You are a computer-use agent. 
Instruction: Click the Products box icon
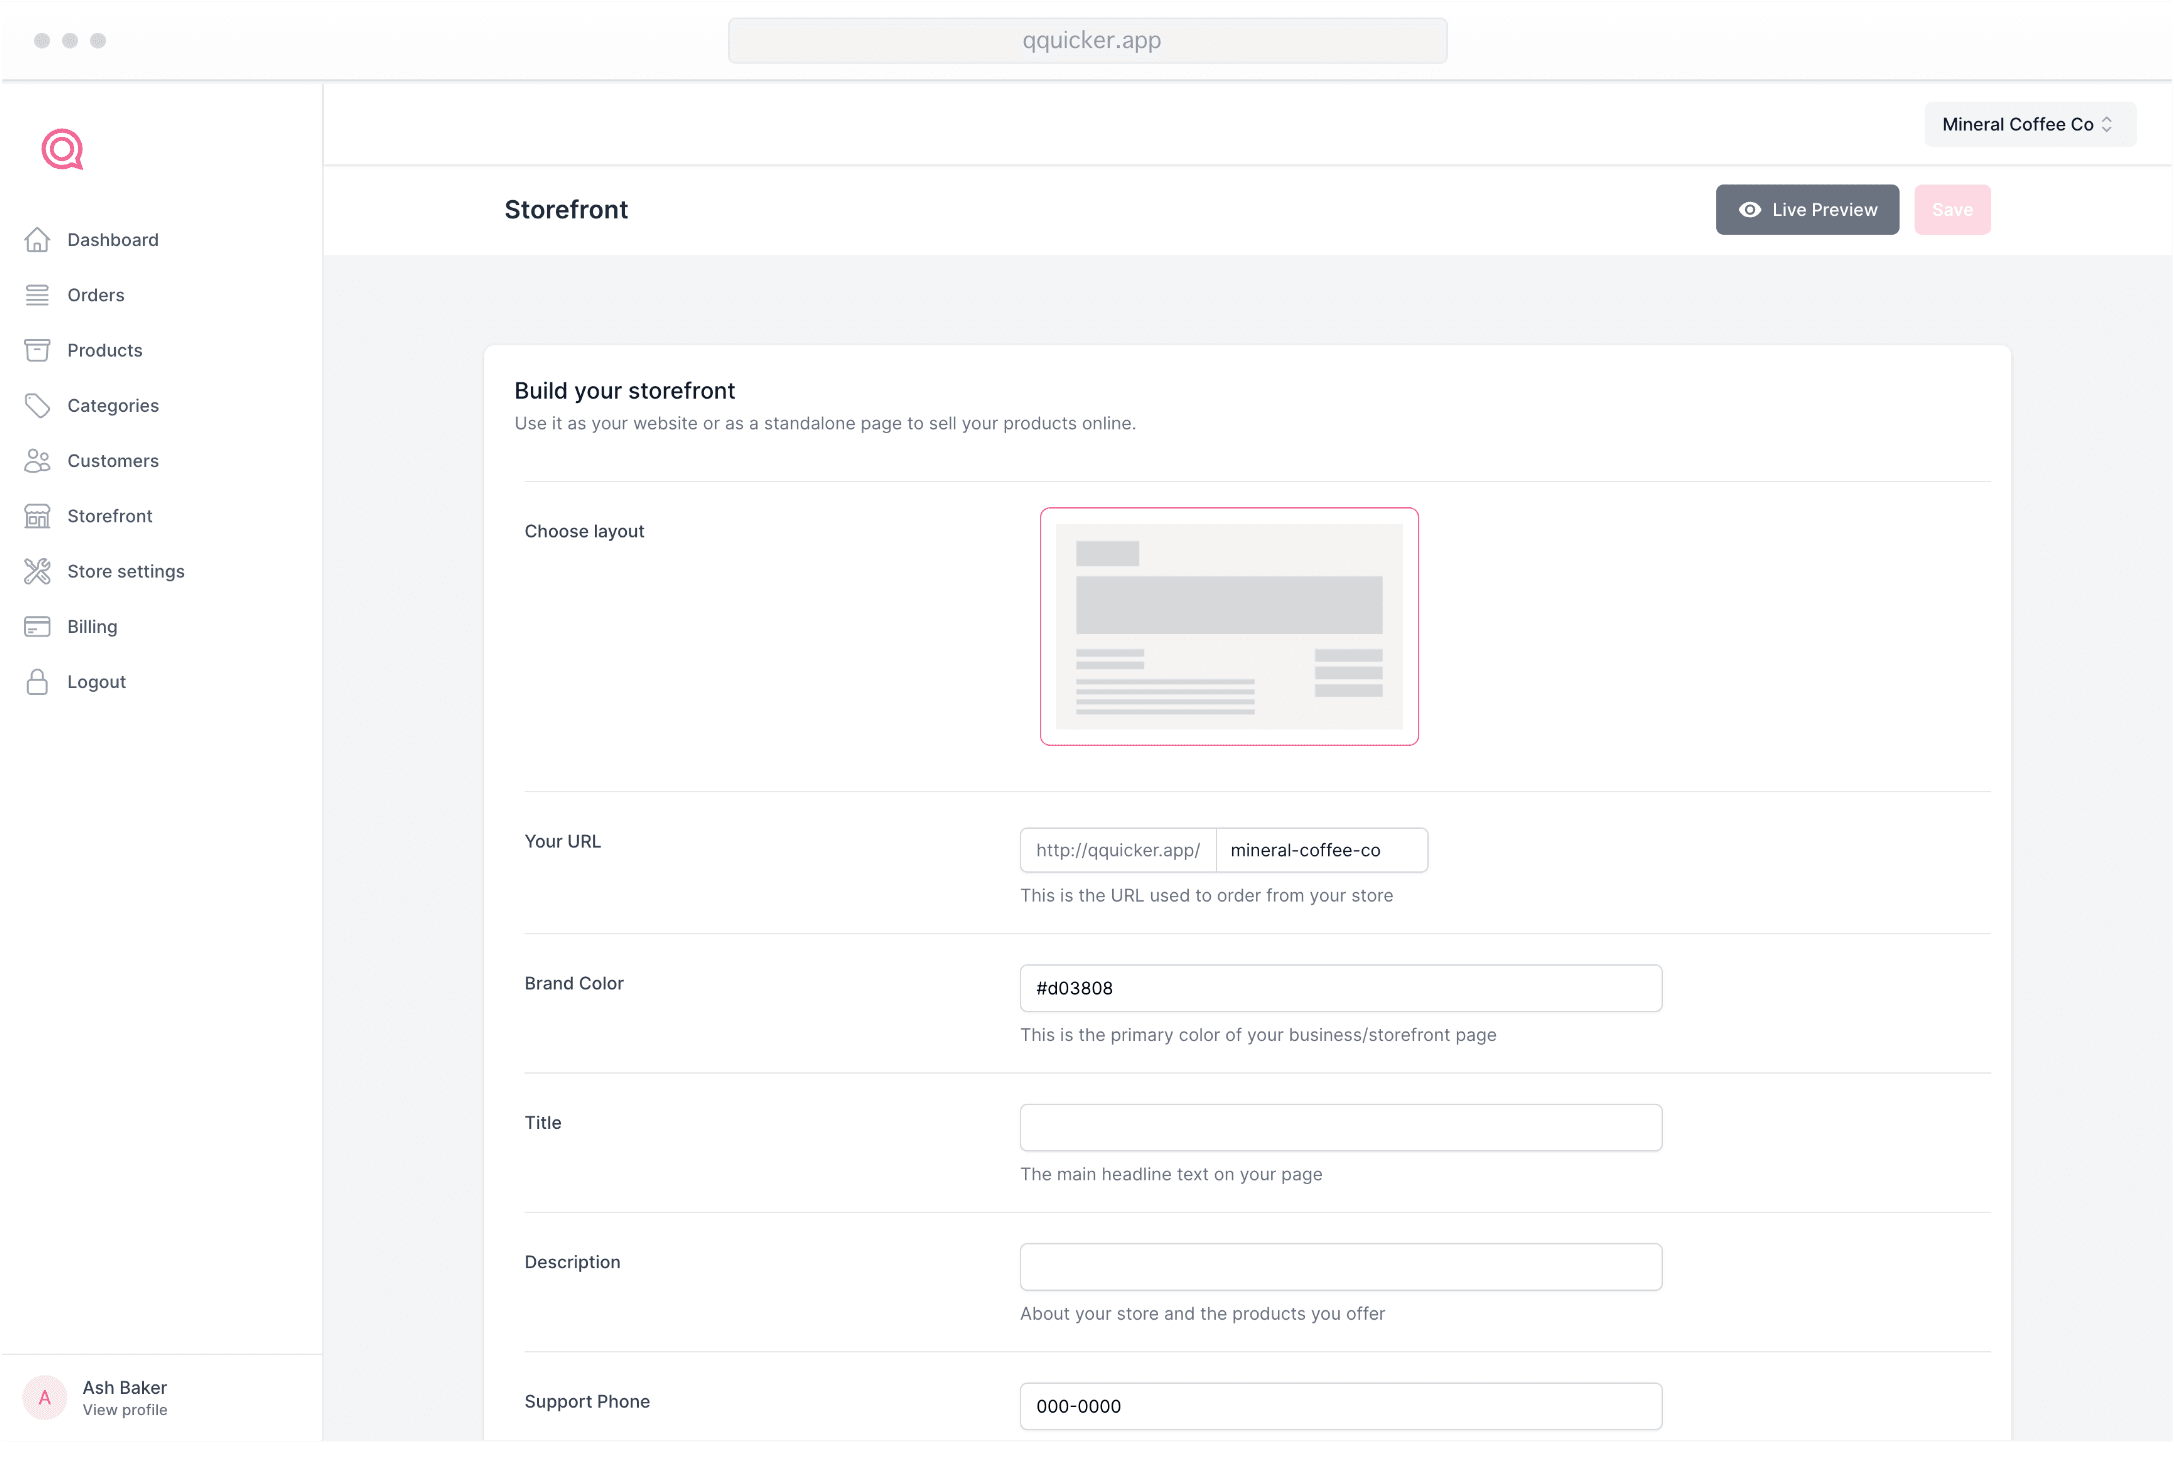pos(37,350)
